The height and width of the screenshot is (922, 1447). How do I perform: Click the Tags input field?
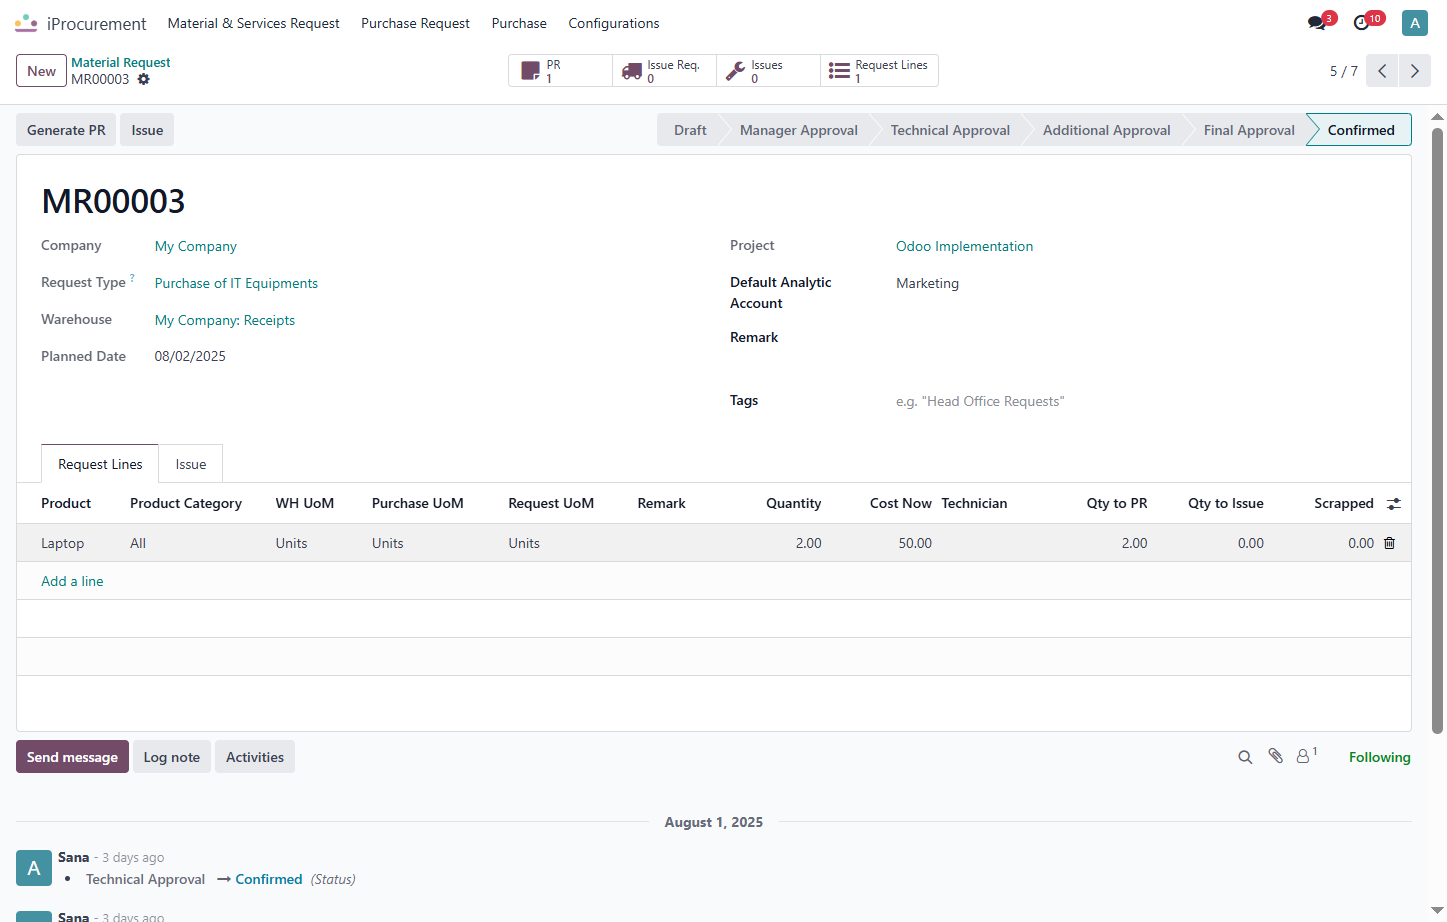[1140, 401]
